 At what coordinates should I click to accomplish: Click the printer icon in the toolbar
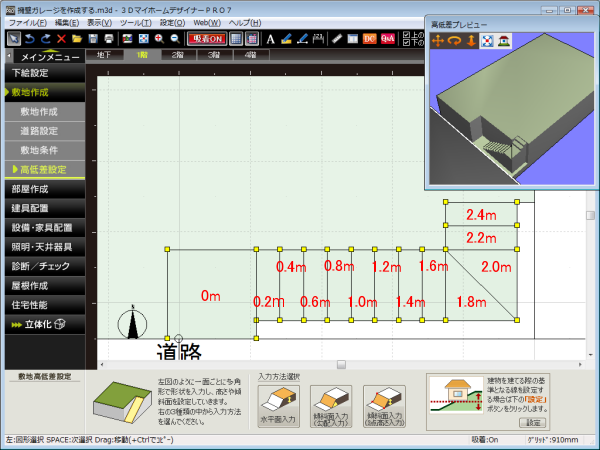click(x=109, y=38)
